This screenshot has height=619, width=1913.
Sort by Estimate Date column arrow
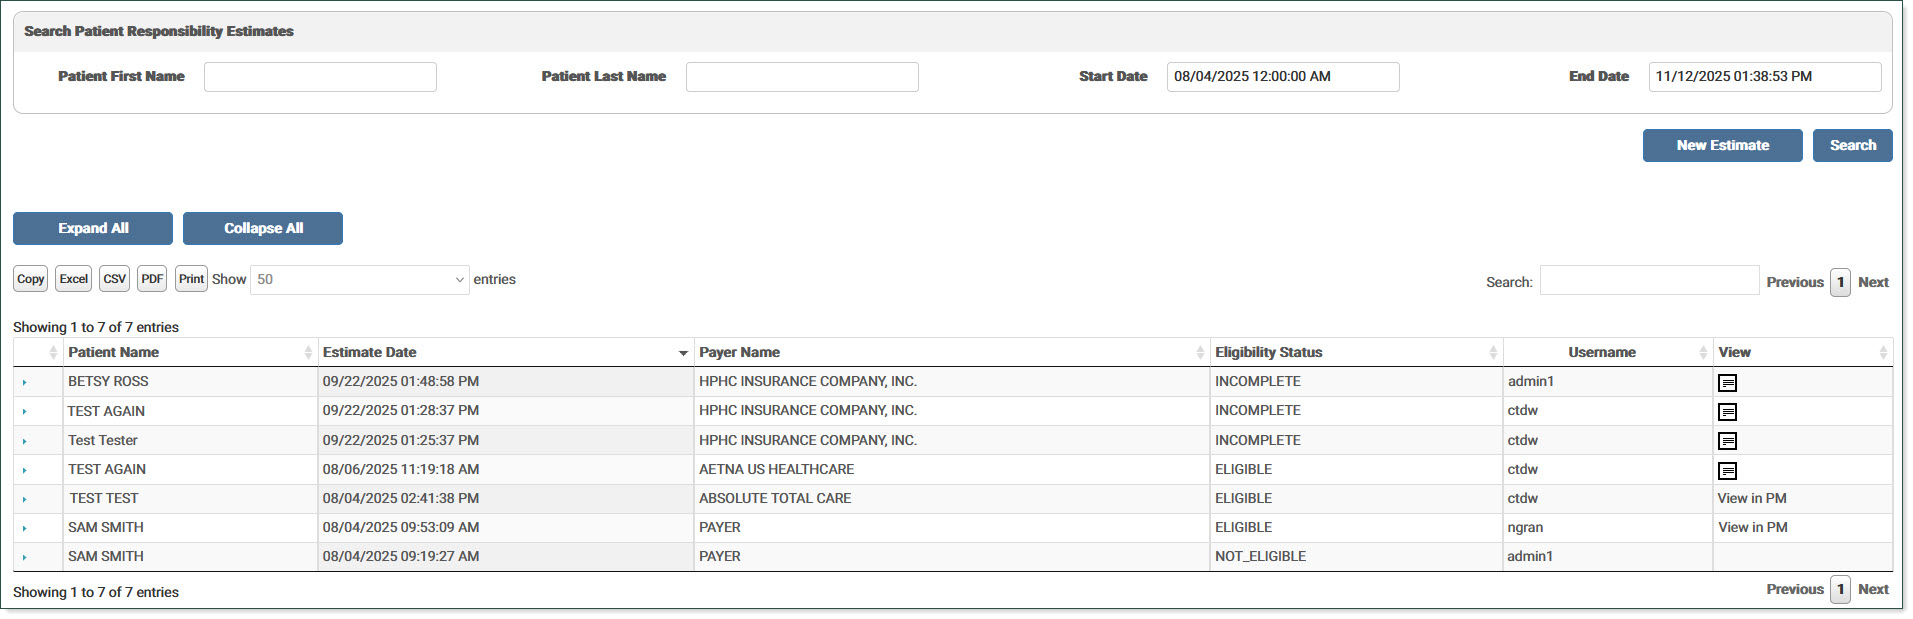pos(683,353)
